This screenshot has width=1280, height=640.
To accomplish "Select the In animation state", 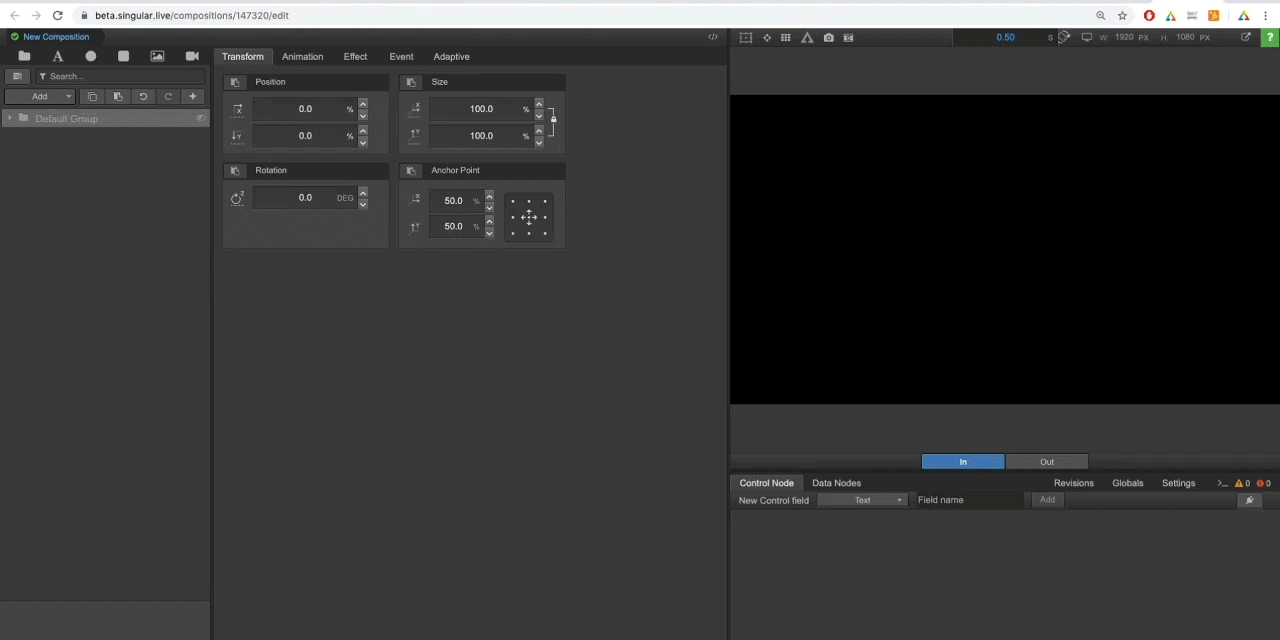I will click(963, 462).
